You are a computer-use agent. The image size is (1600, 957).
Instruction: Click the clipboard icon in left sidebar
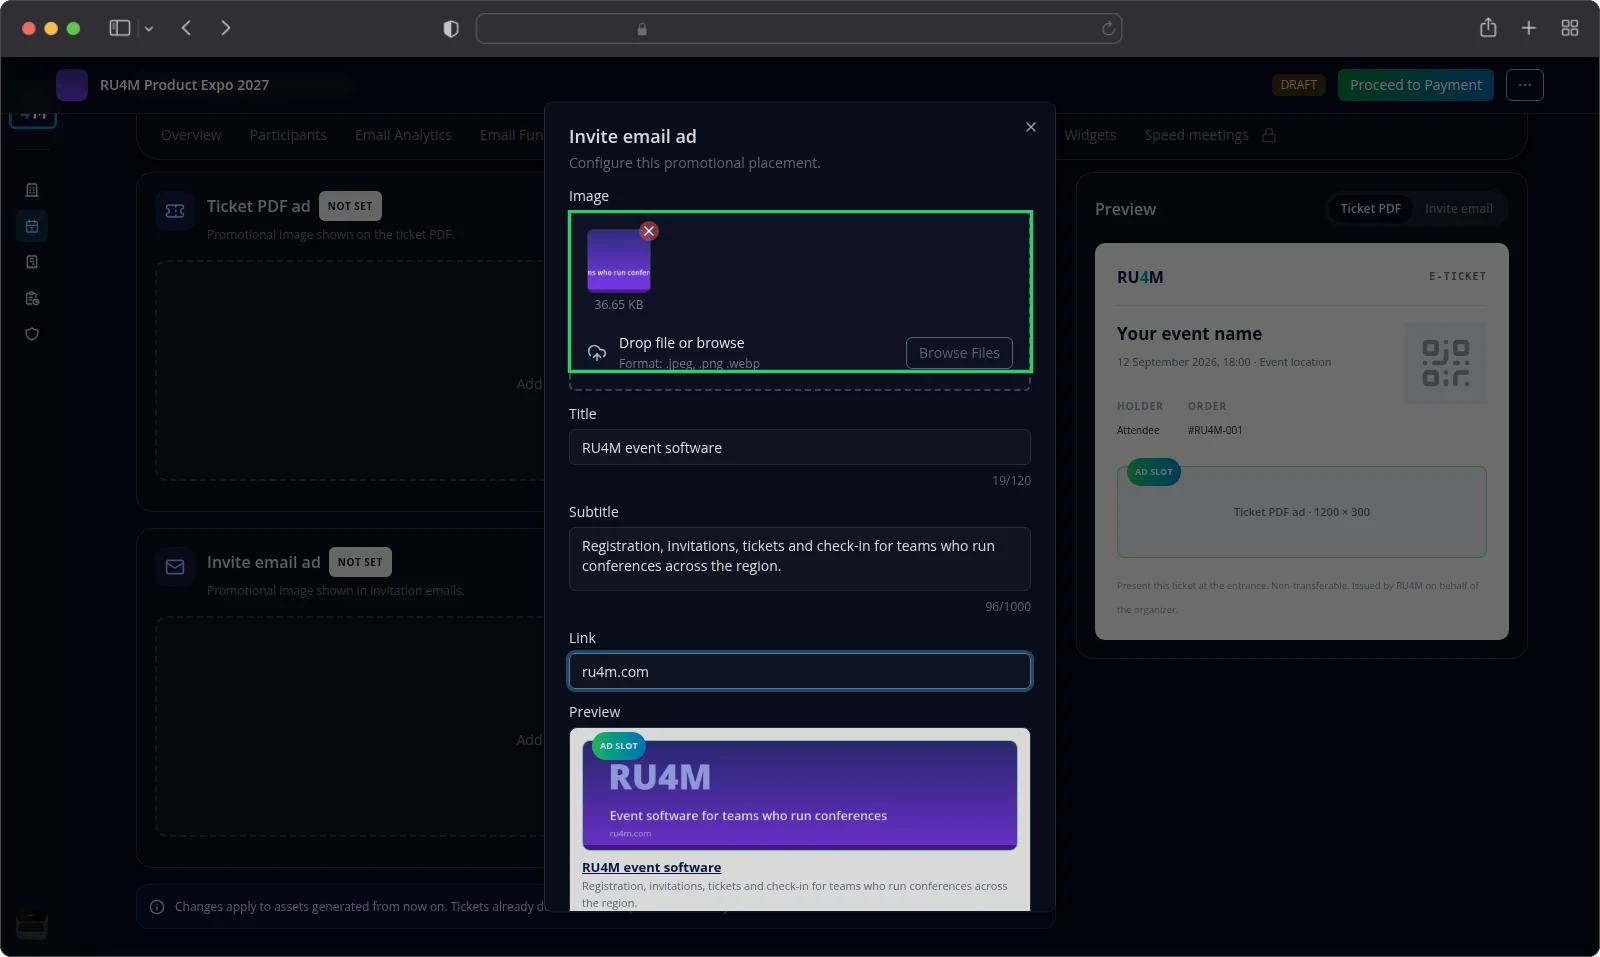(x=32, y=298)
